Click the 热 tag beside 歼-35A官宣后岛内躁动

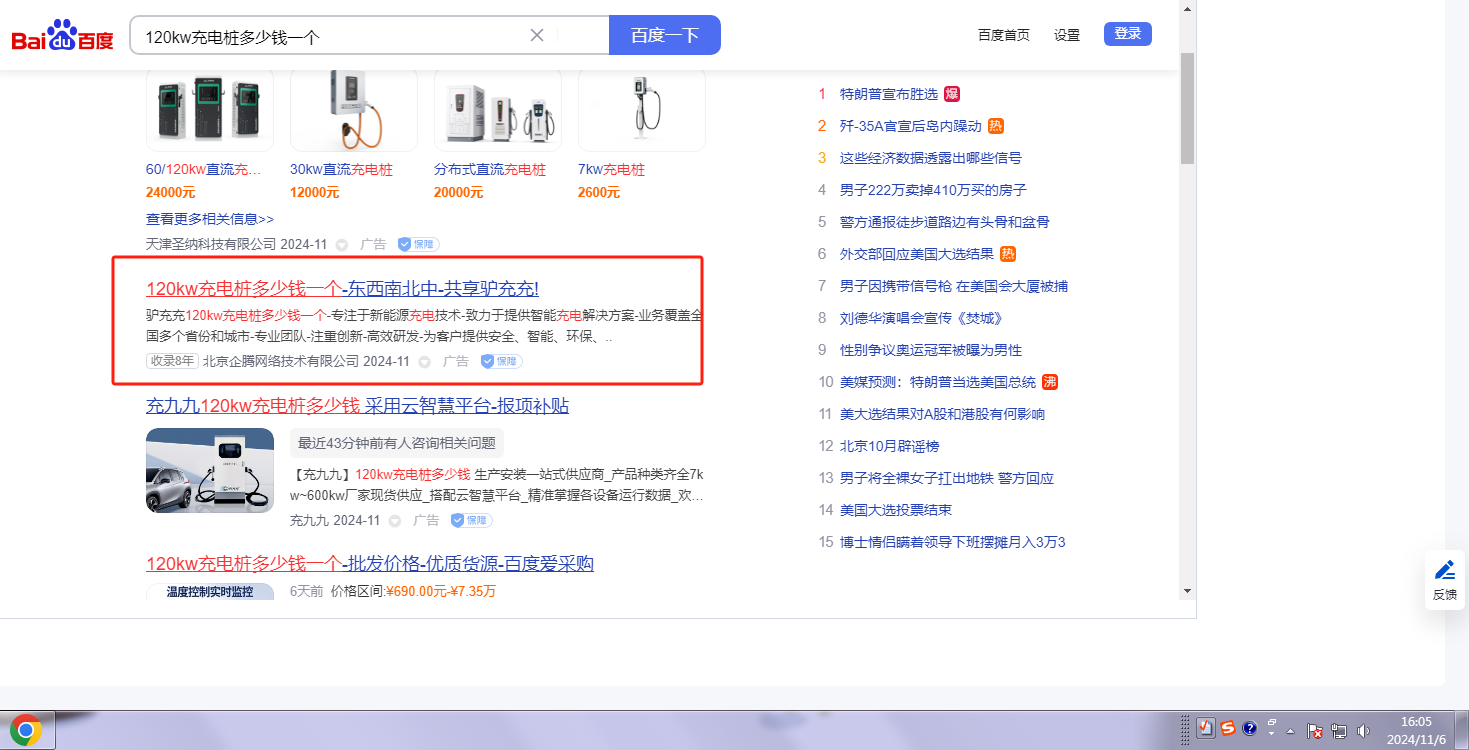pyautogui.click(x=995, y=126)
